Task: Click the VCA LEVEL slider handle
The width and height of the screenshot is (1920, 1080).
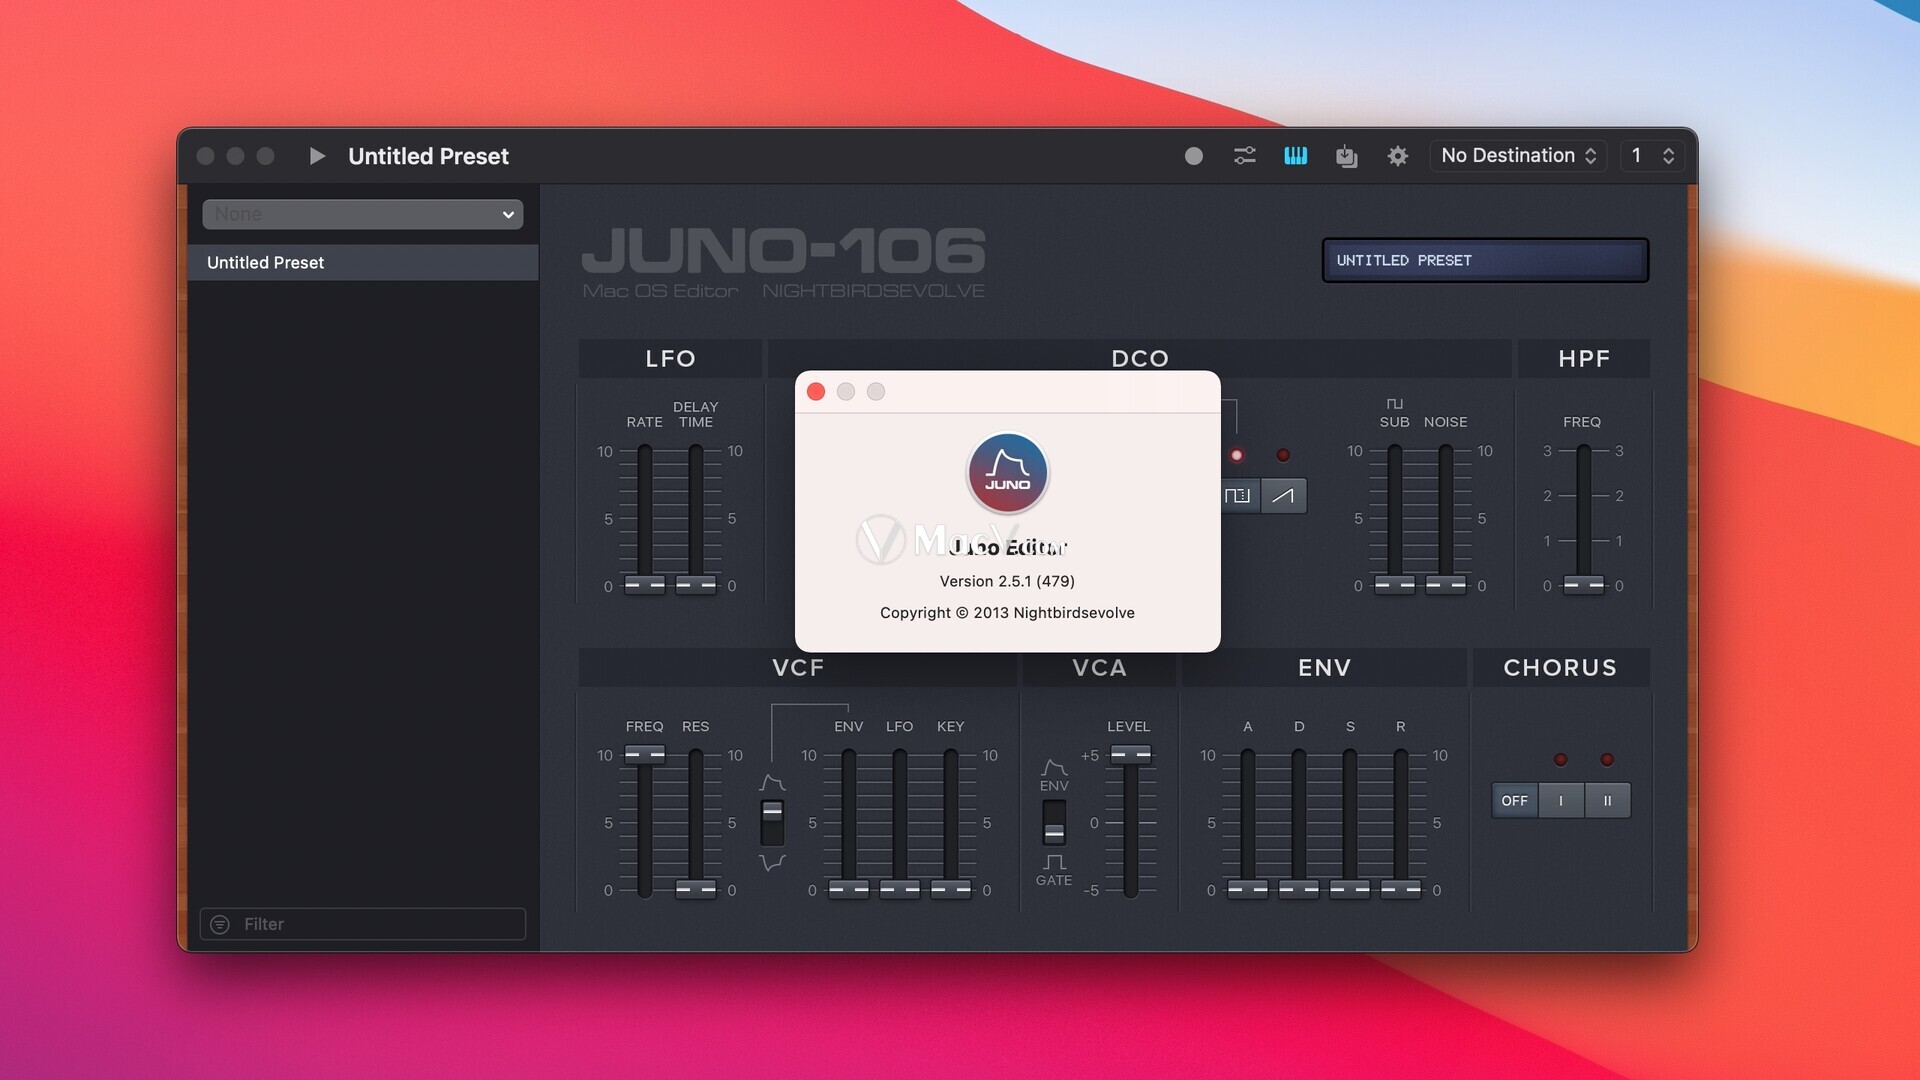Action: pyautogui.click(x=1130, y=754)
